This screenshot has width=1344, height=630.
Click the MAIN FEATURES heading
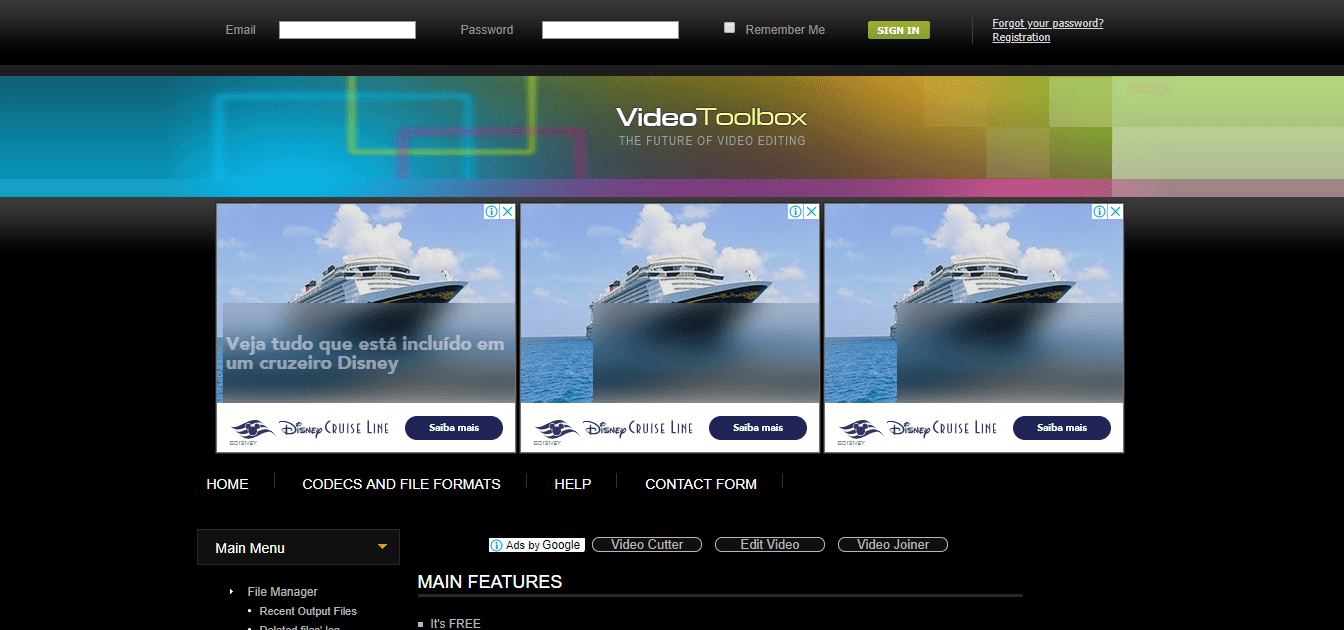click(x=490, y=582)
